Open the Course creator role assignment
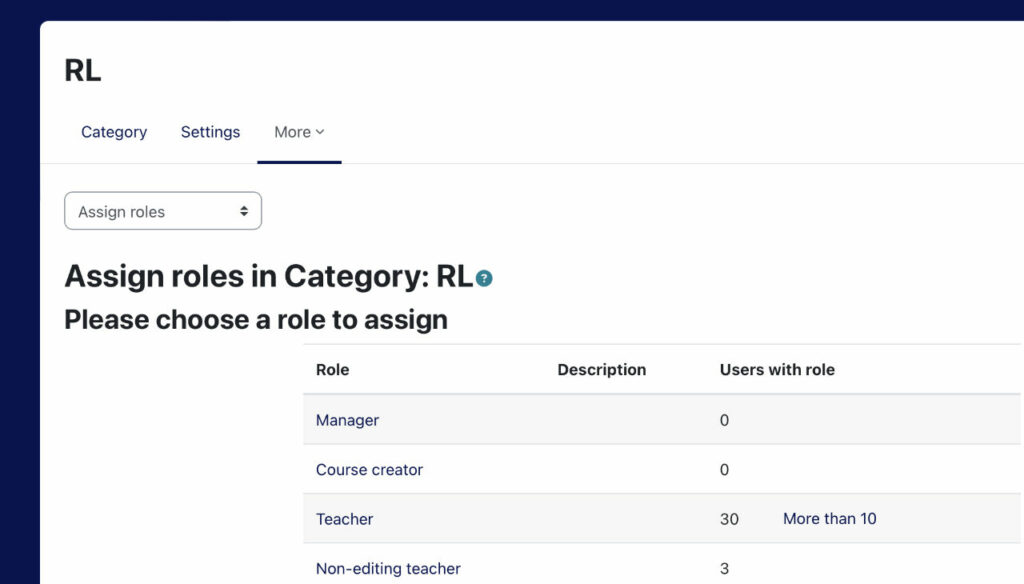 369,469
